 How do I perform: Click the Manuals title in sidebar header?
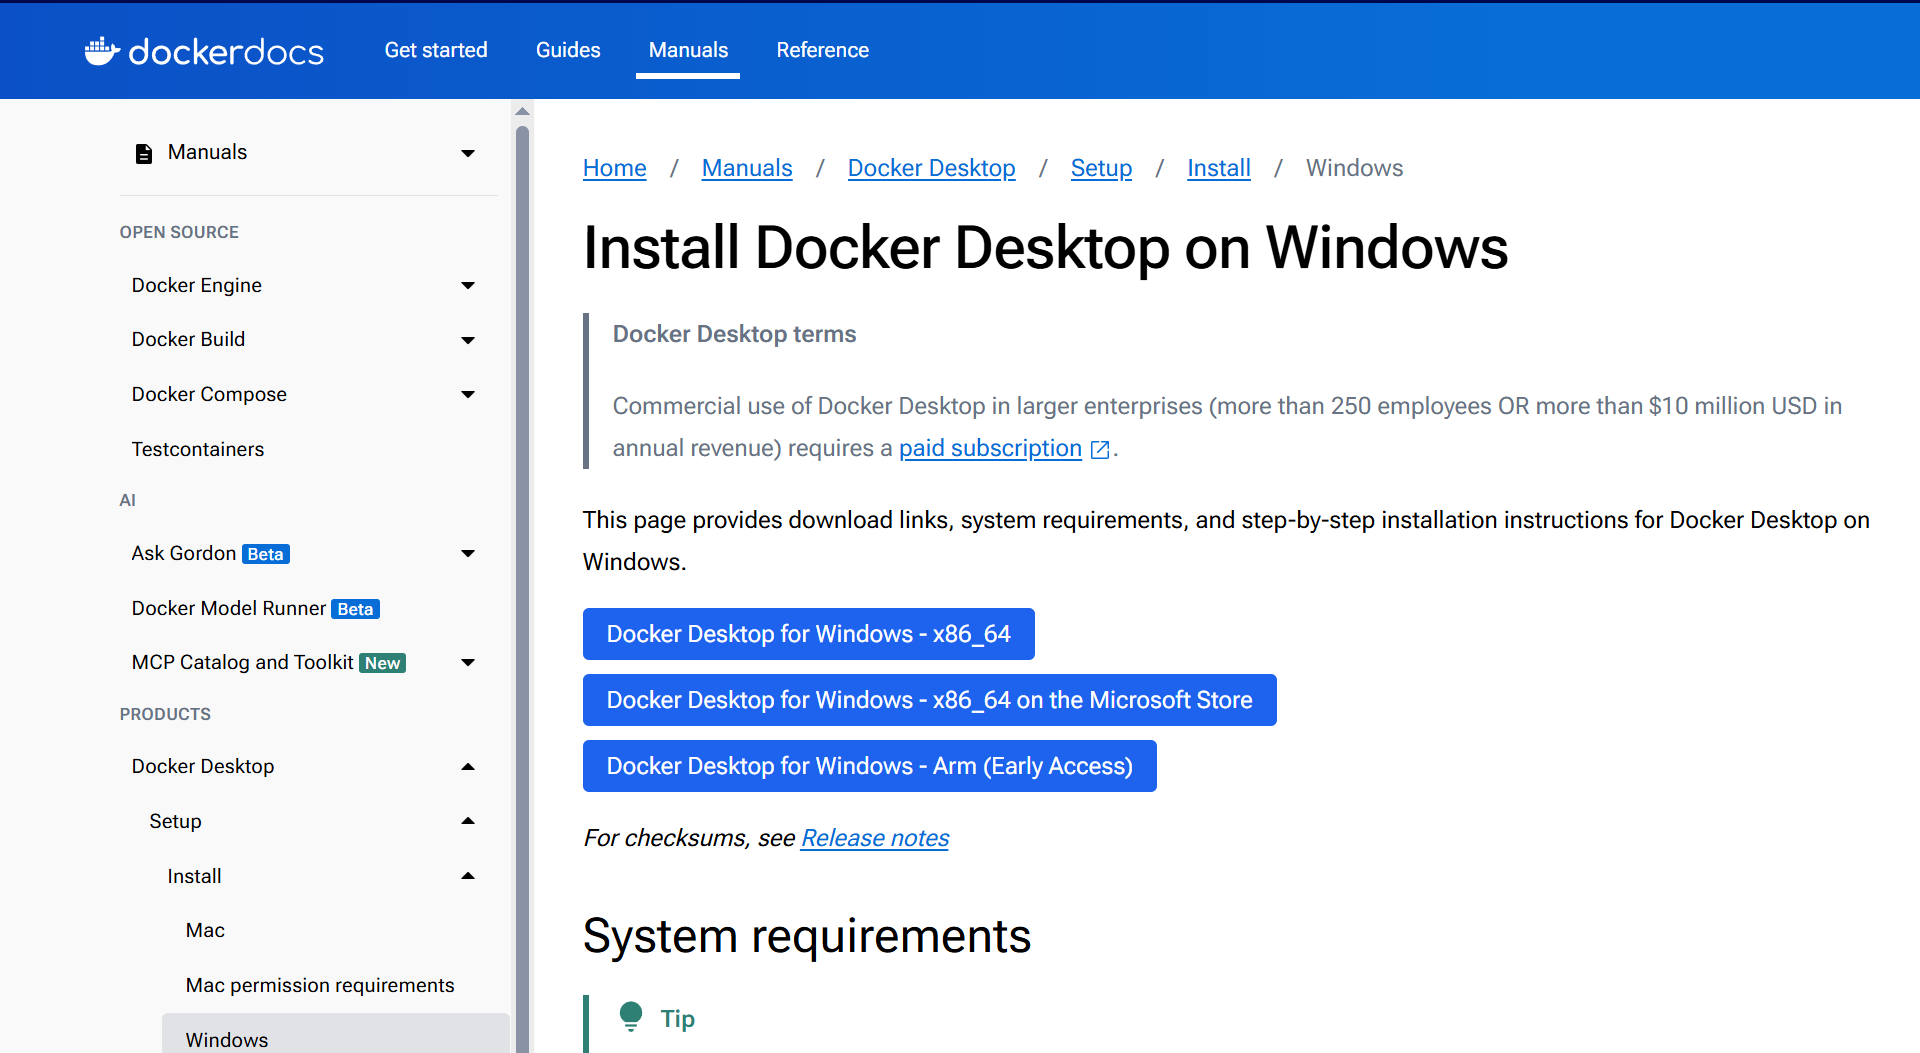(x=207, y=152)
